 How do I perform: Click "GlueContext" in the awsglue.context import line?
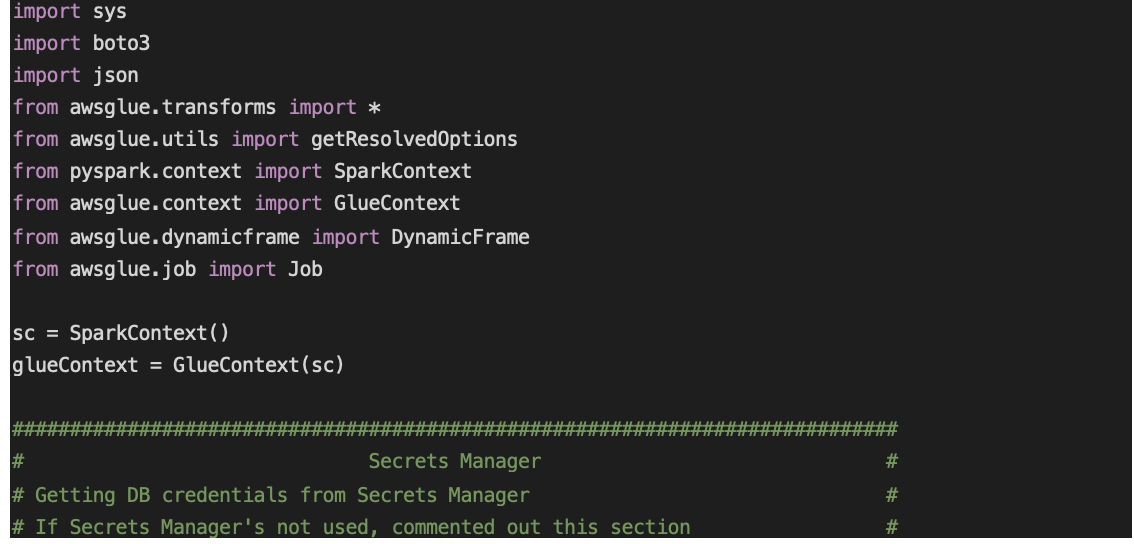click(396, 204)
